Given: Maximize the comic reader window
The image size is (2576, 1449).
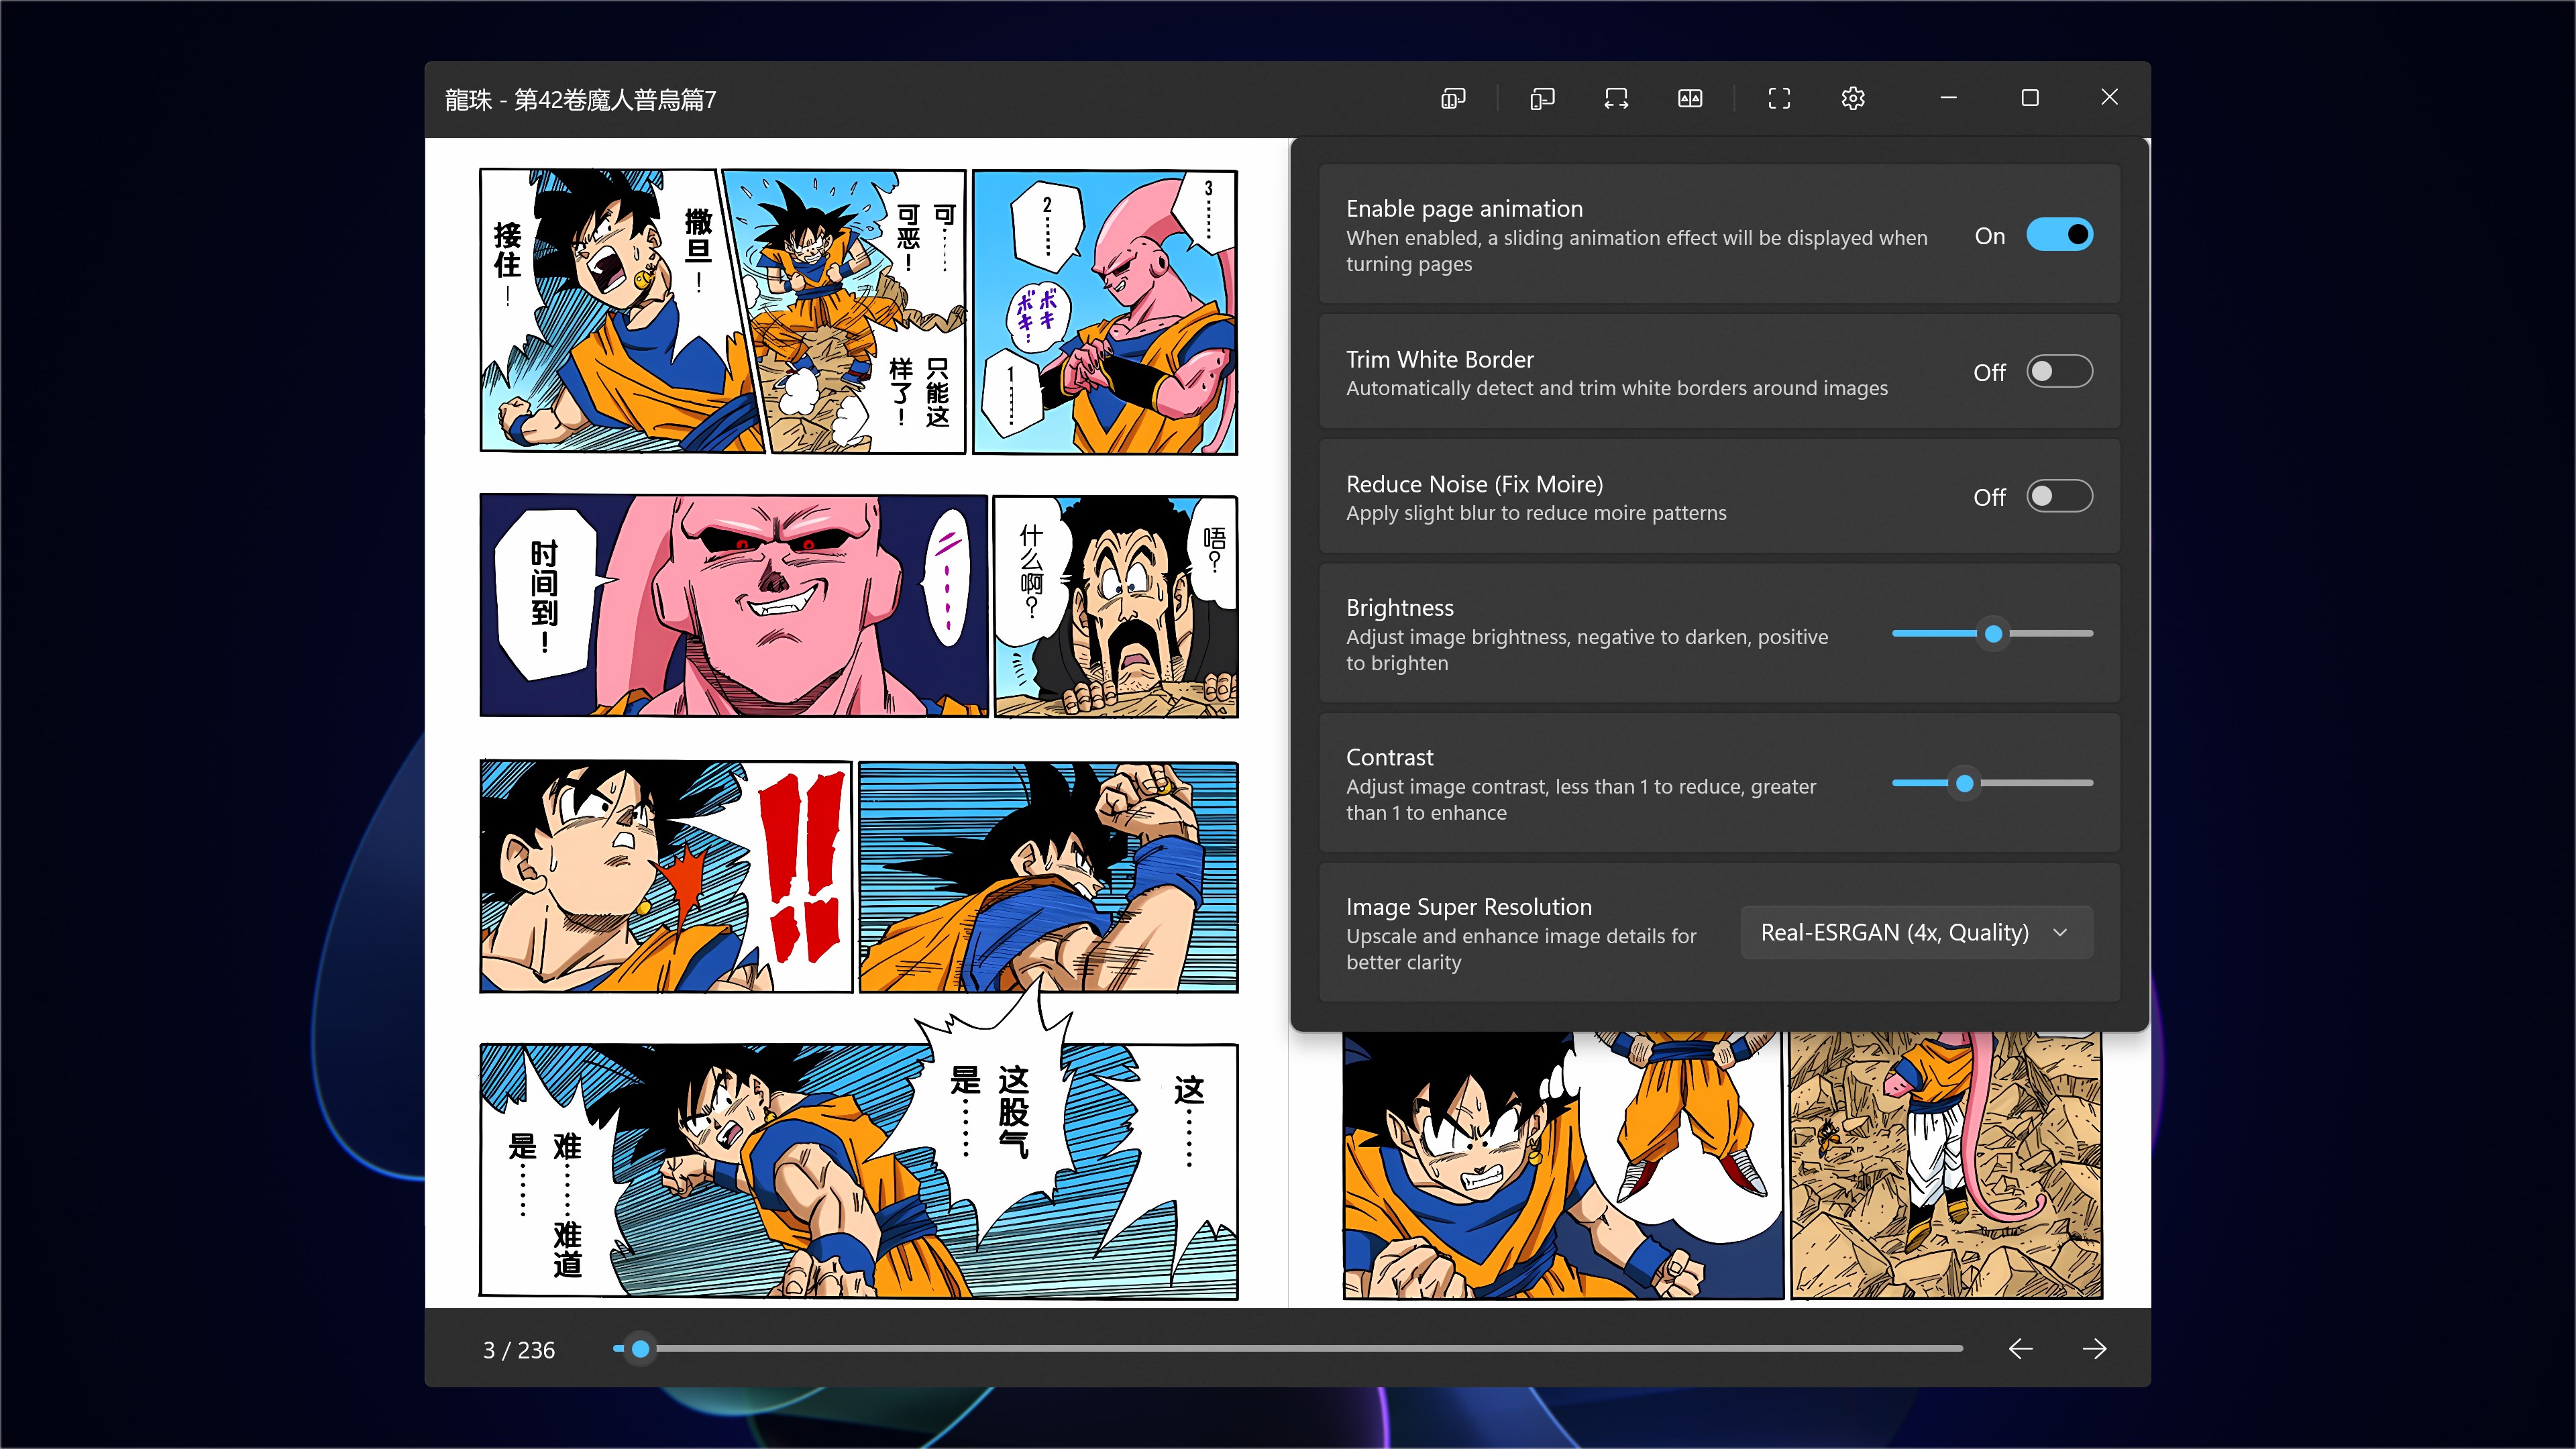Looking at the screenshot, I should coord(2029,98).
